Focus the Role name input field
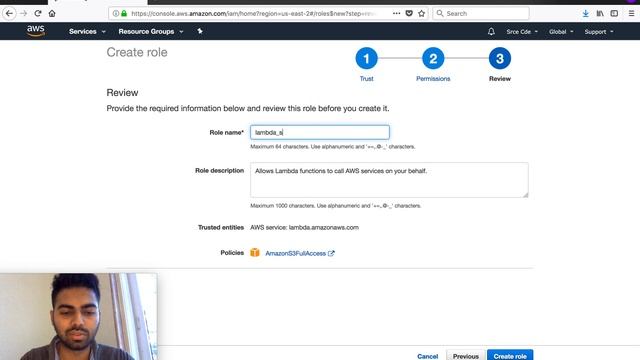Screen dimensions: 640x360 pos(320,132)
